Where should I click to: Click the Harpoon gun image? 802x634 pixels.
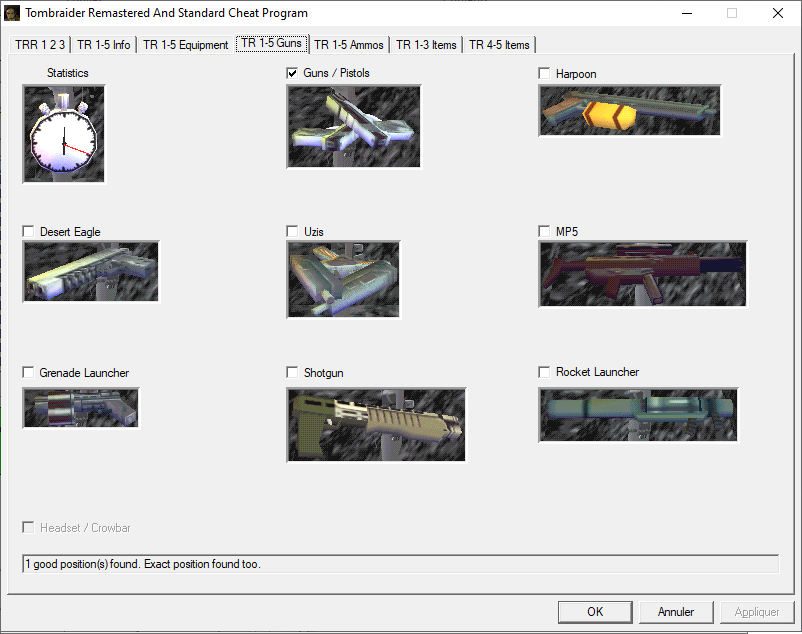pos(630,110)
